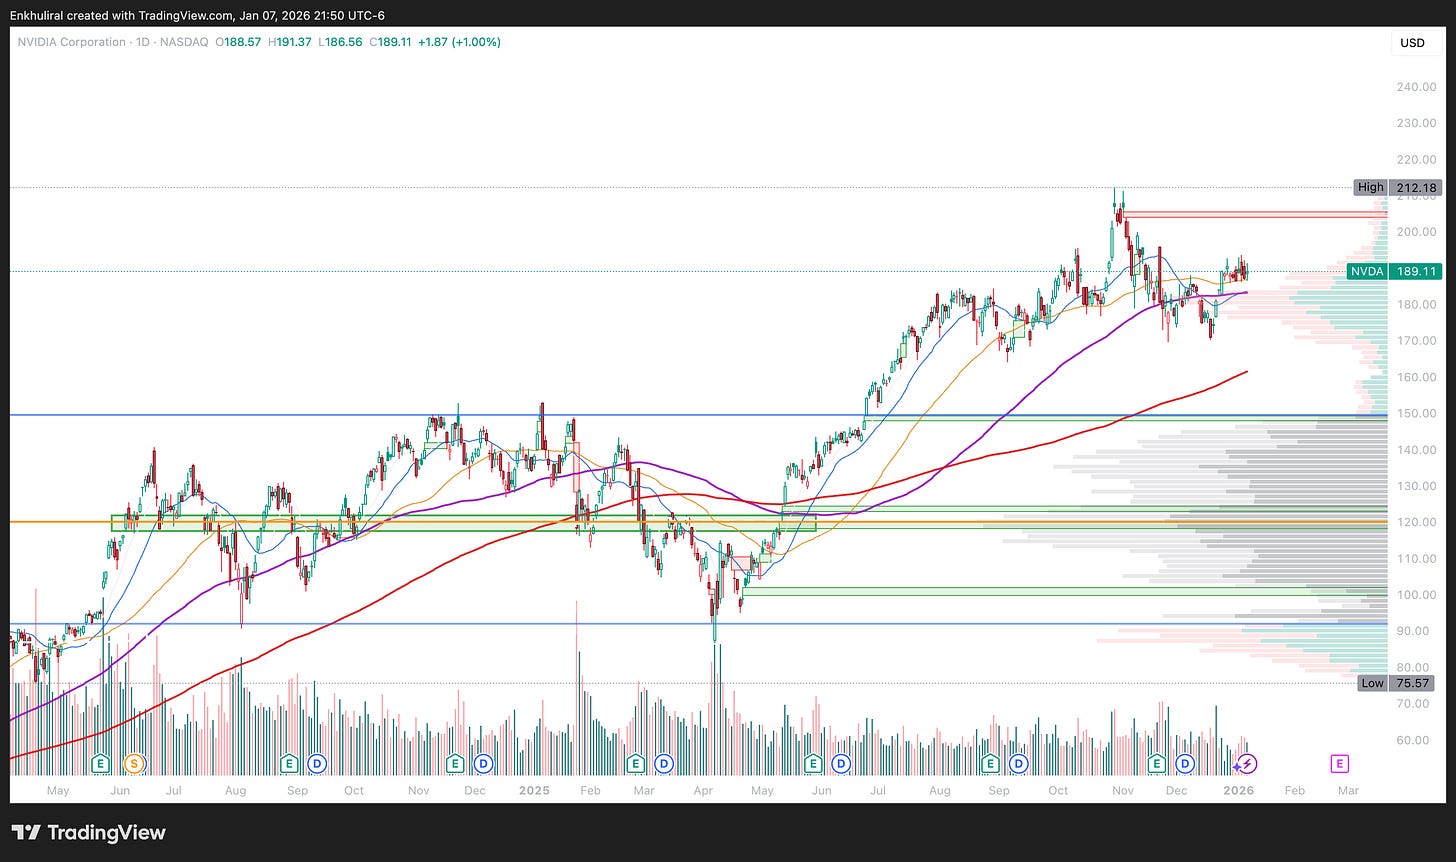The height and width of the screenshot is (862, 1456).
Task: Open the dividend D marker at March 2025
Action: point(662,764)
